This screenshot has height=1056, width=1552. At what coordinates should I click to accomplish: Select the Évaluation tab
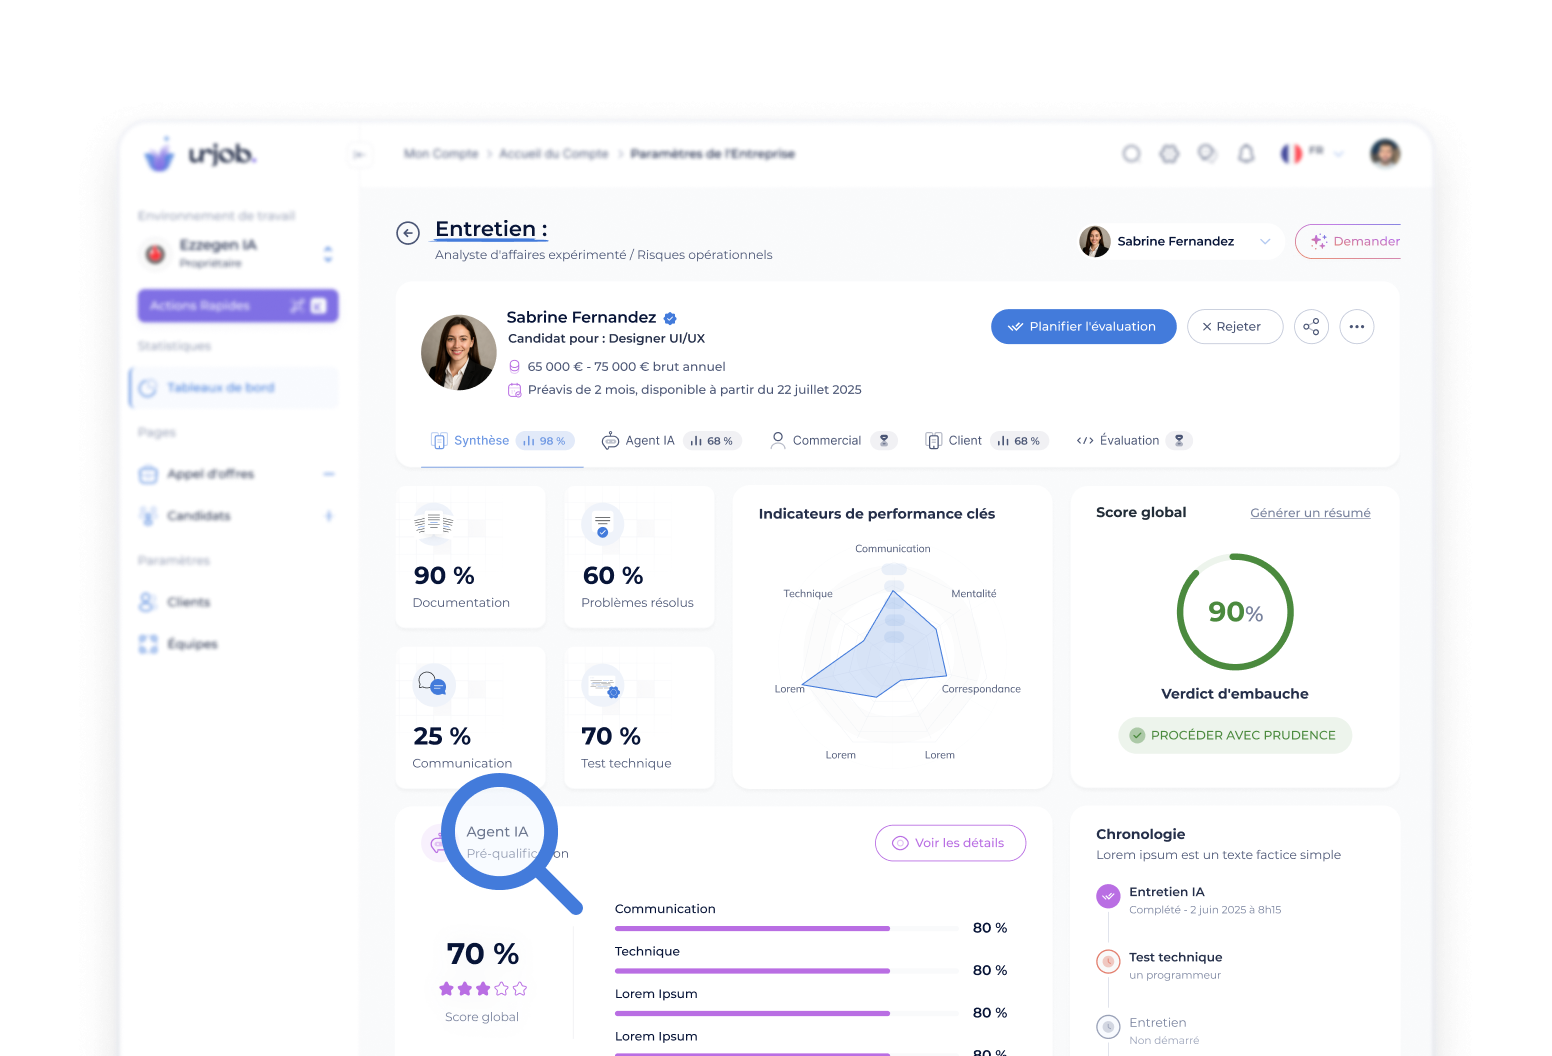click(x=1131, y=441)
